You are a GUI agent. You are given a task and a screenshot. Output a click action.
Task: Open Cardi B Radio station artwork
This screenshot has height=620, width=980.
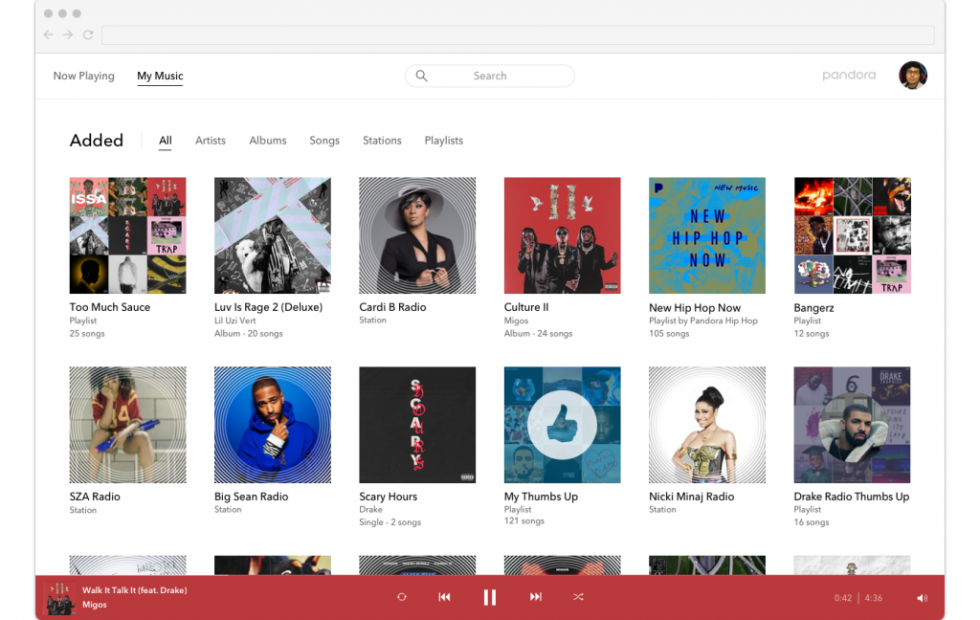[417, 236]
